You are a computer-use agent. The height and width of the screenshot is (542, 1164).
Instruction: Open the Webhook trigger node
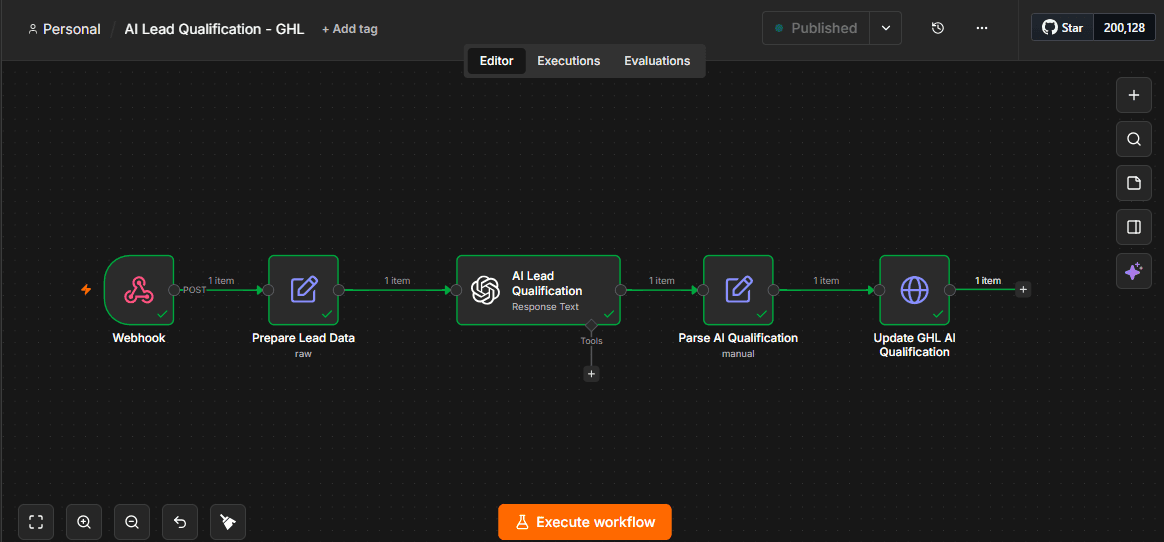pos(140,290)
